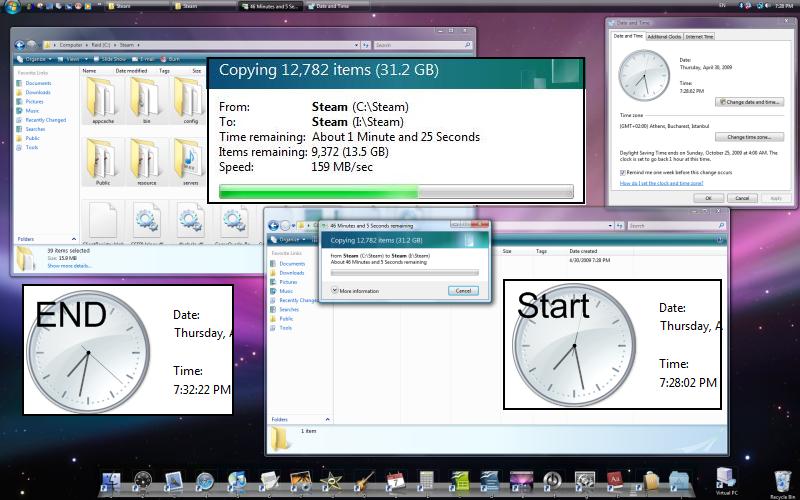Click Date and Time taskbar button
The height and width of the screenshot is (500, 800).
(x=337, y=6)
